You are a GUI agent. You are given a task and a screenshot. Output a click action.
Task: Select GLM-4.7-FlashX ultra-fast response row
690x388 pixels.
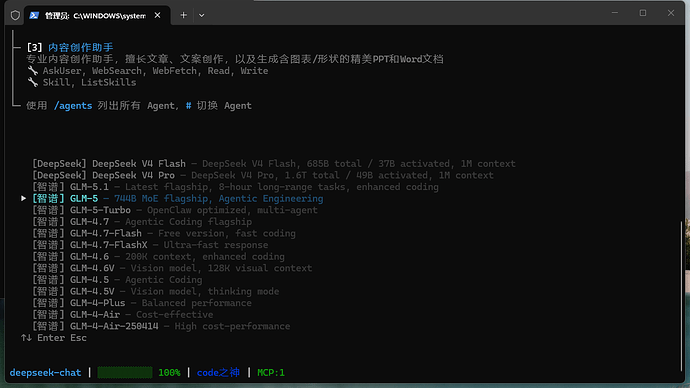[x=150, y=245]
